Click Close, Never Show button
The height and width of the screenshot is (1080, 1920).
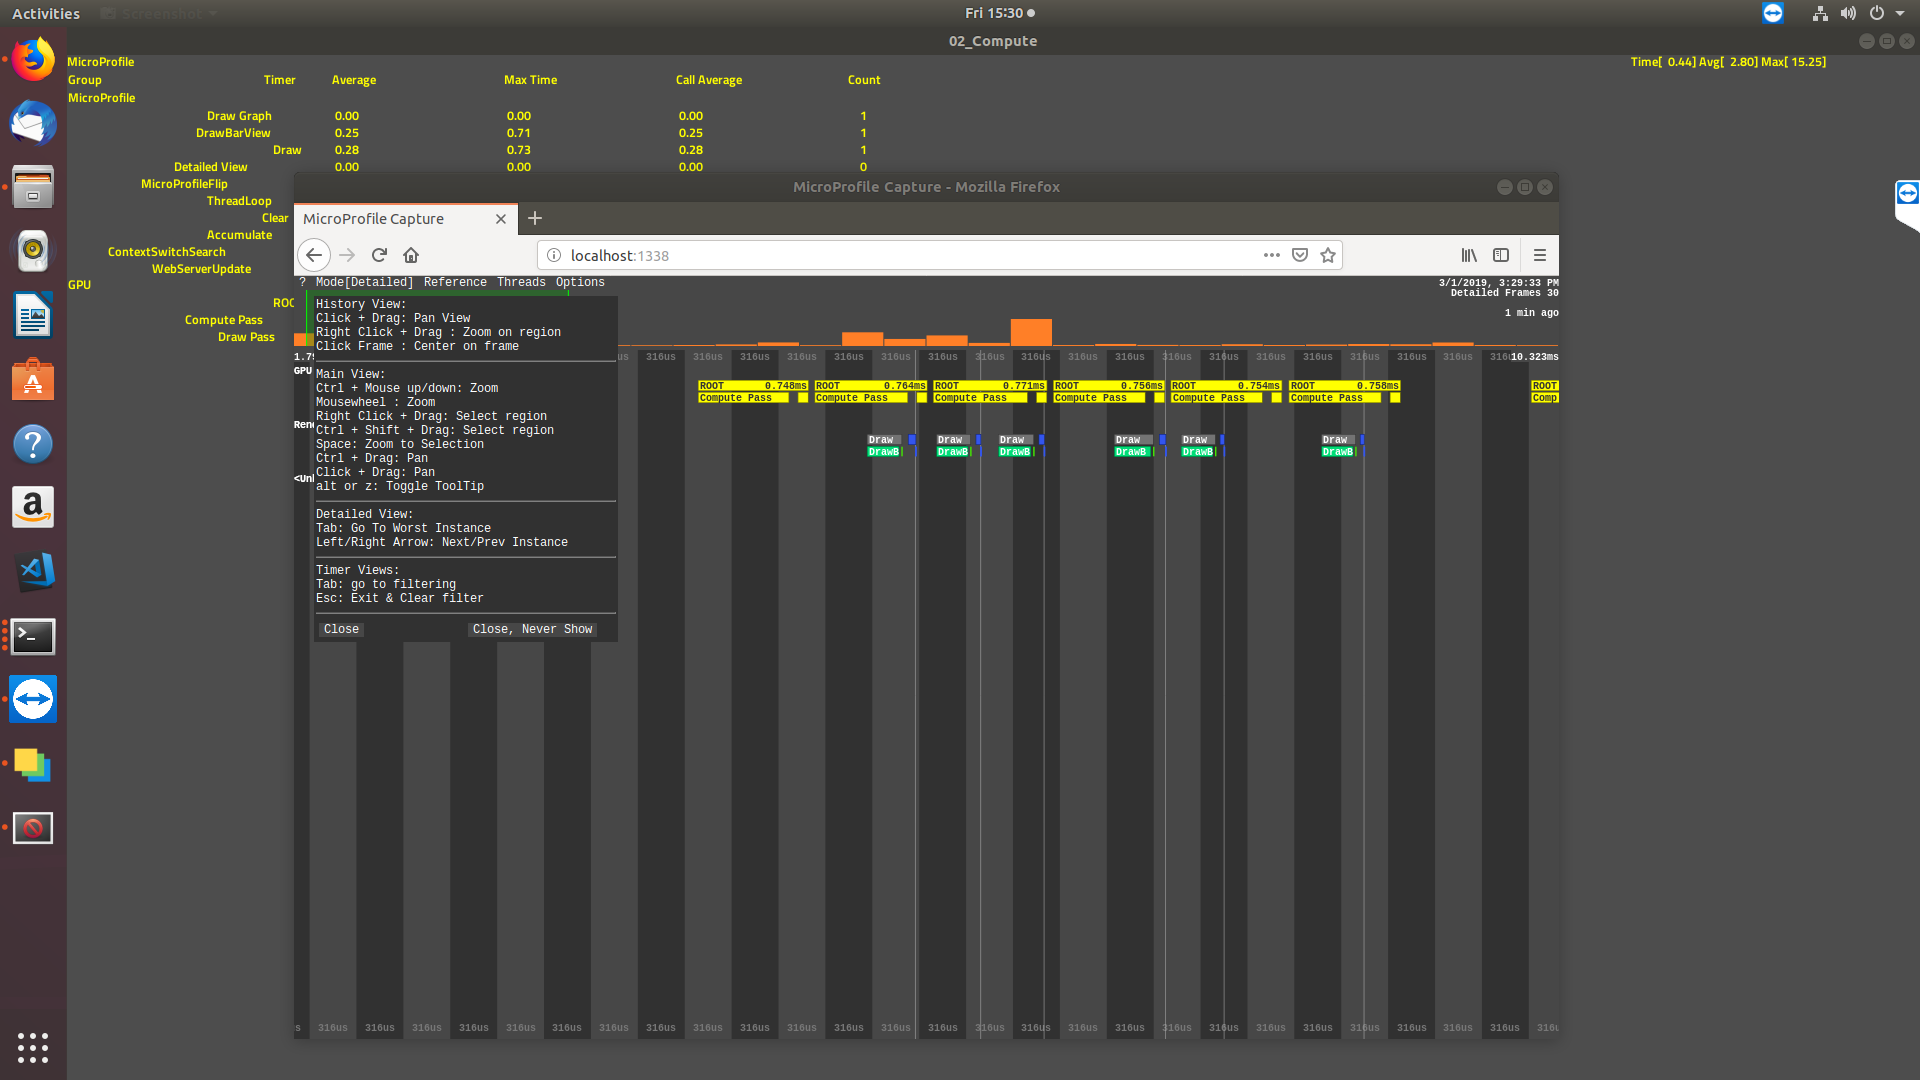[532, 630]
